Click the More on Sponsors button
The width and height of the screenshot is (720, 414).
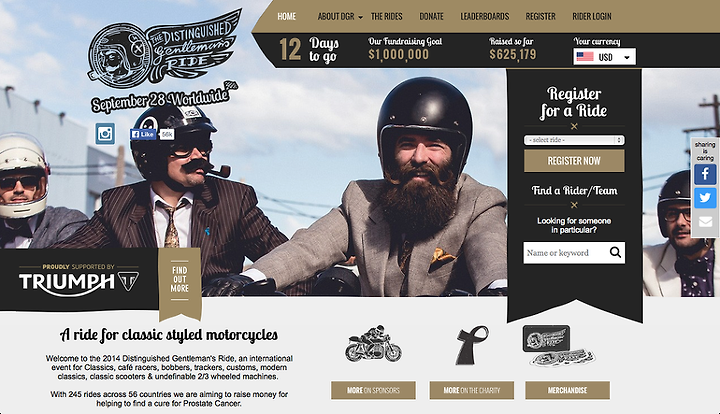pyautogui.click(x=373, y=390)
